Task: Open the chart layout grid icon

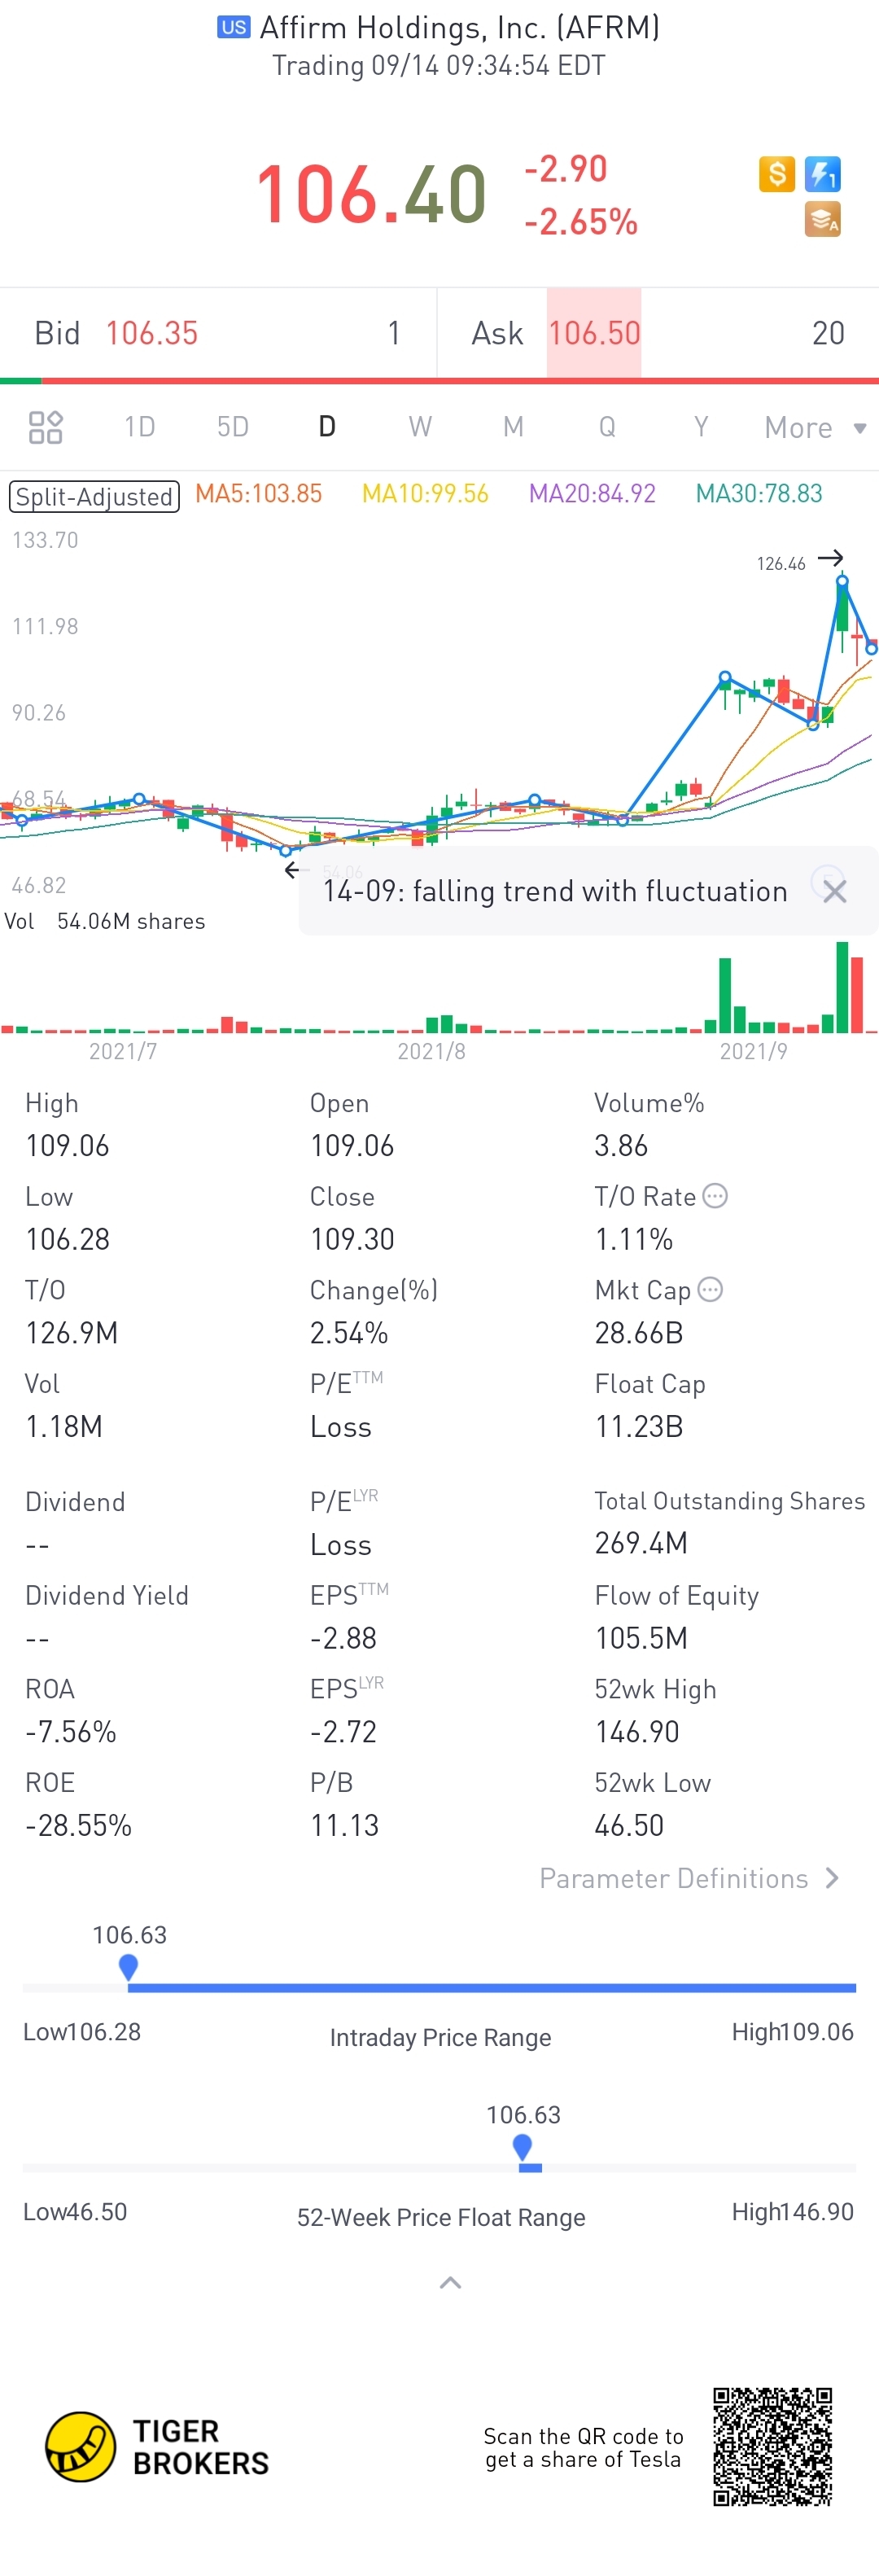Action: (46, 427)
